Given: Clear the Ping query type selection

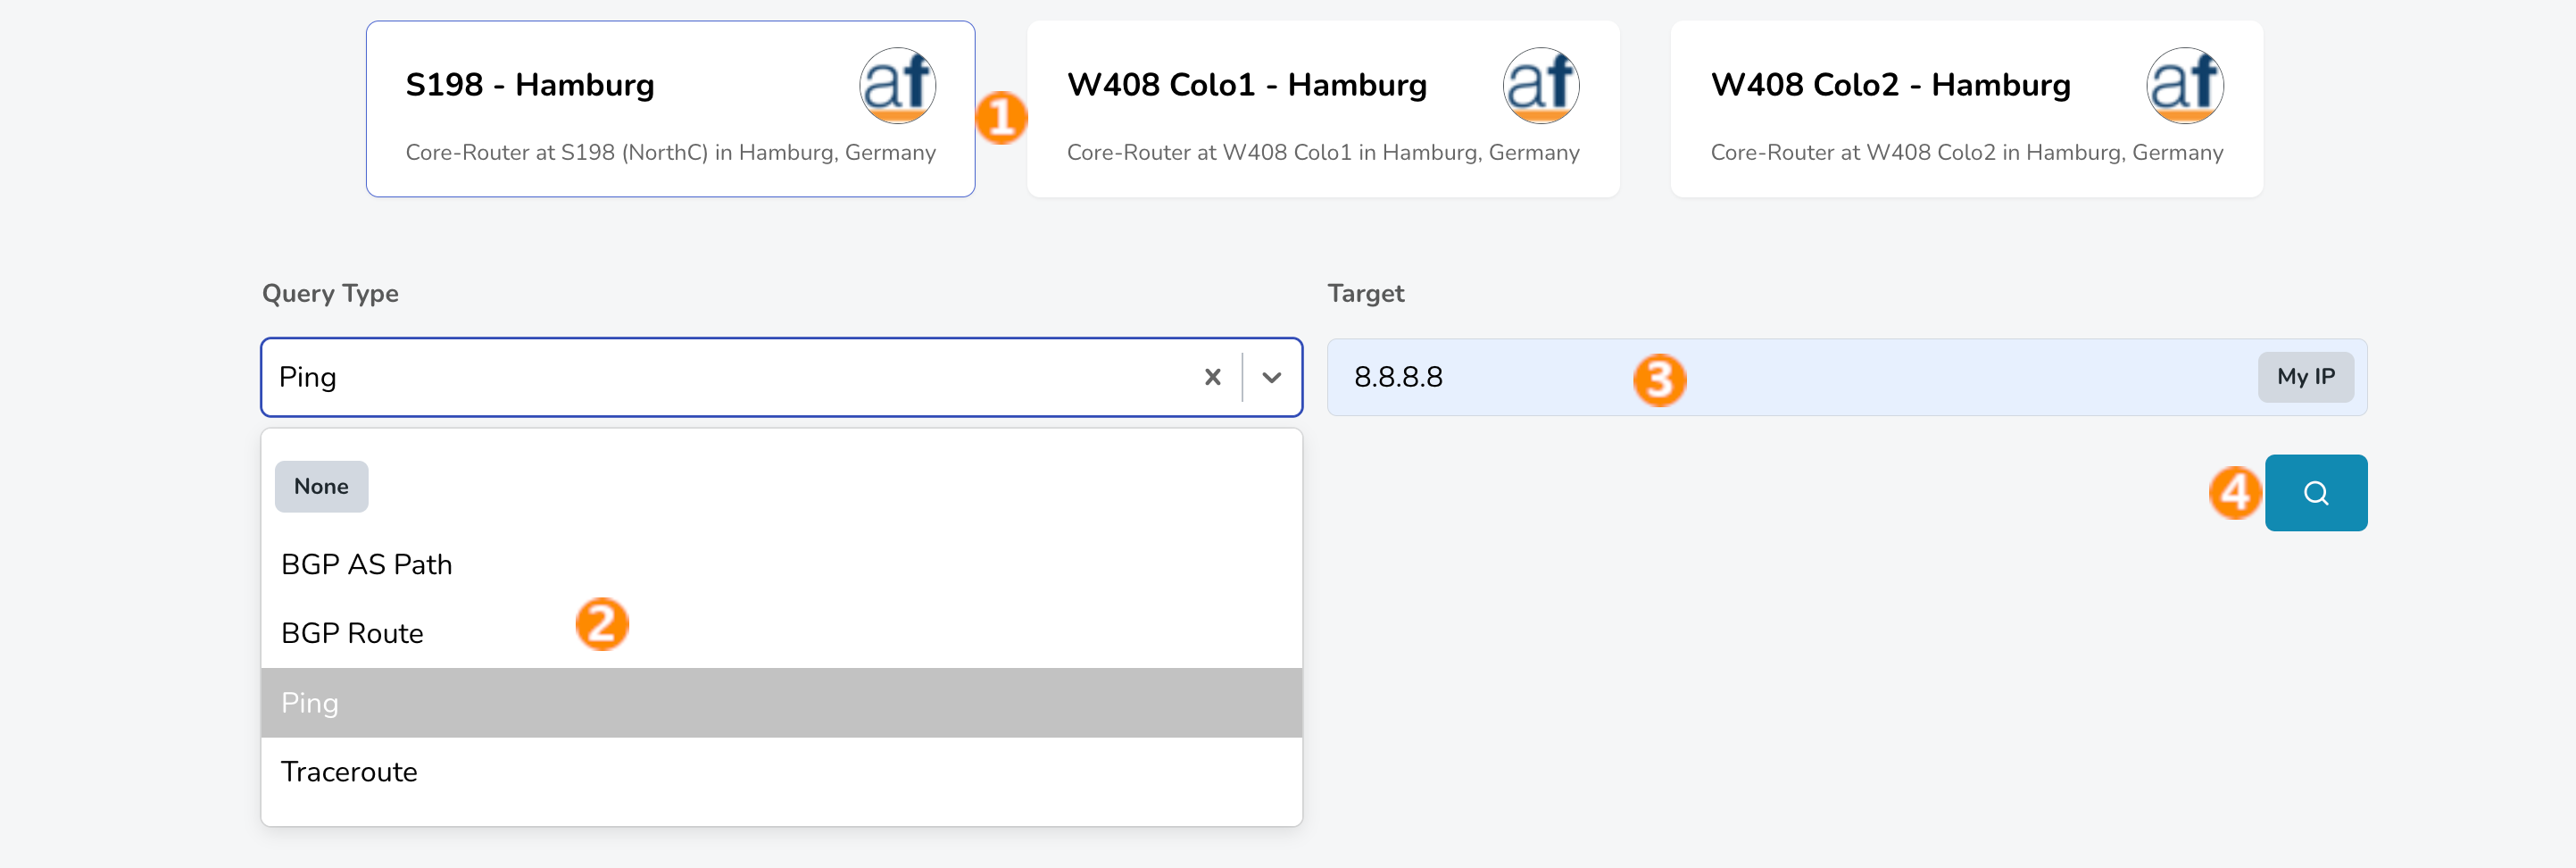Looking at the screenshot, I should tap(1212, 377).
